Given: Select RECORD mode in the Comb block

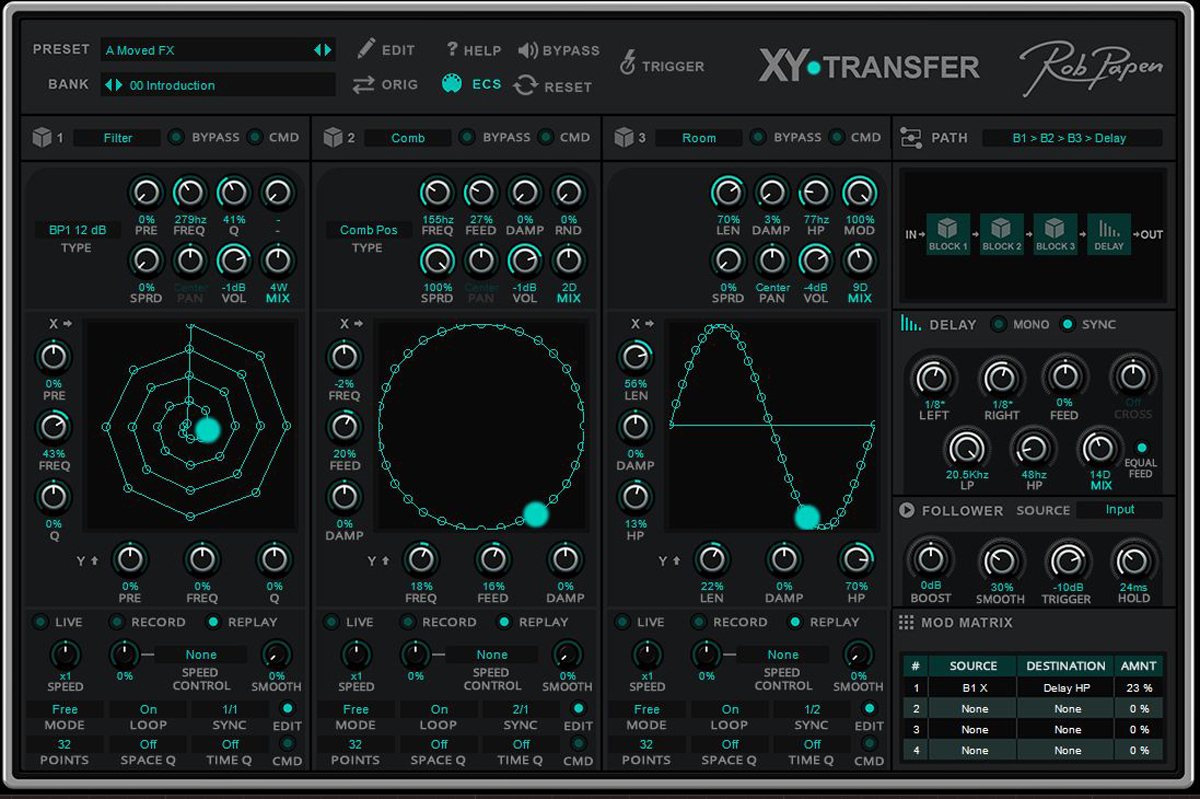Looking at the screenshot, I should pos(408,622).
